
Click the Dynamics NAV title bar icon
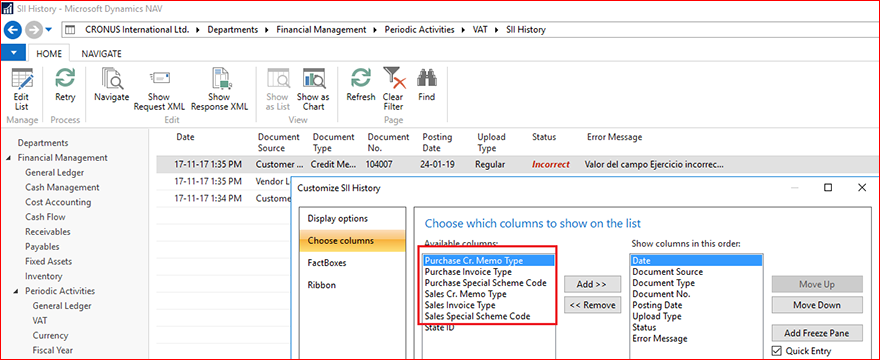coord(8,8)
